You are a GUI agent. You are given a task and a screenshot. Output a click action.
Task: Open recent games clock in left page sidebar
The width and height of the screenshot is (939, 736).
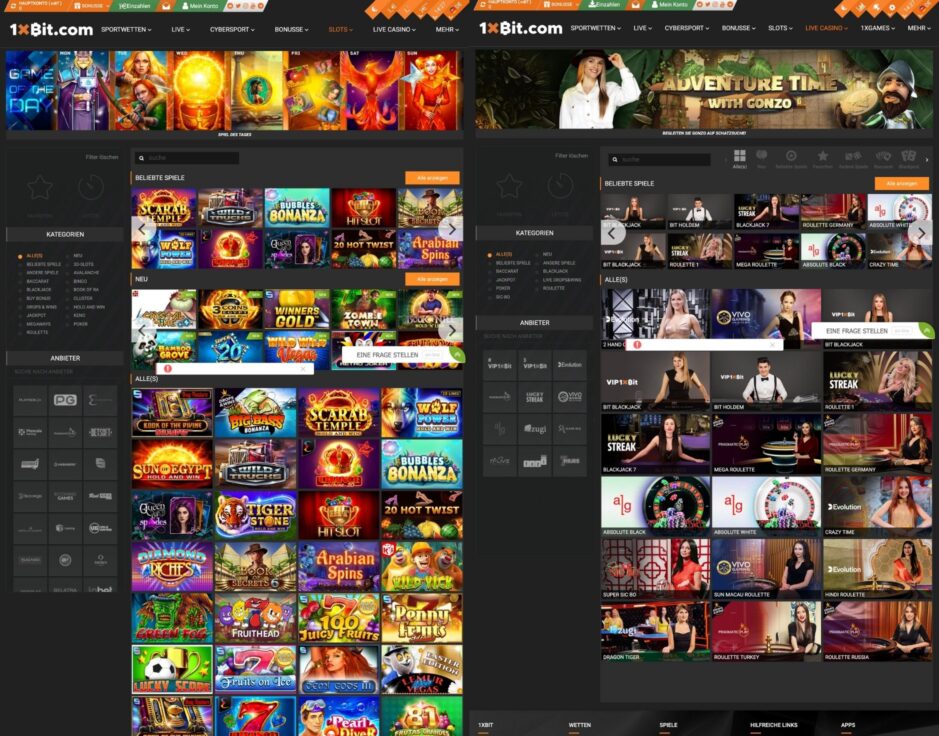coord(90,188)
